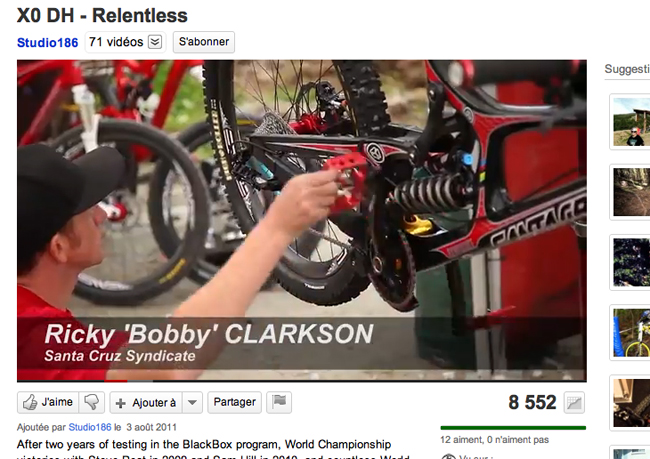Open first suggested video with wooden structure

[631, 121]
